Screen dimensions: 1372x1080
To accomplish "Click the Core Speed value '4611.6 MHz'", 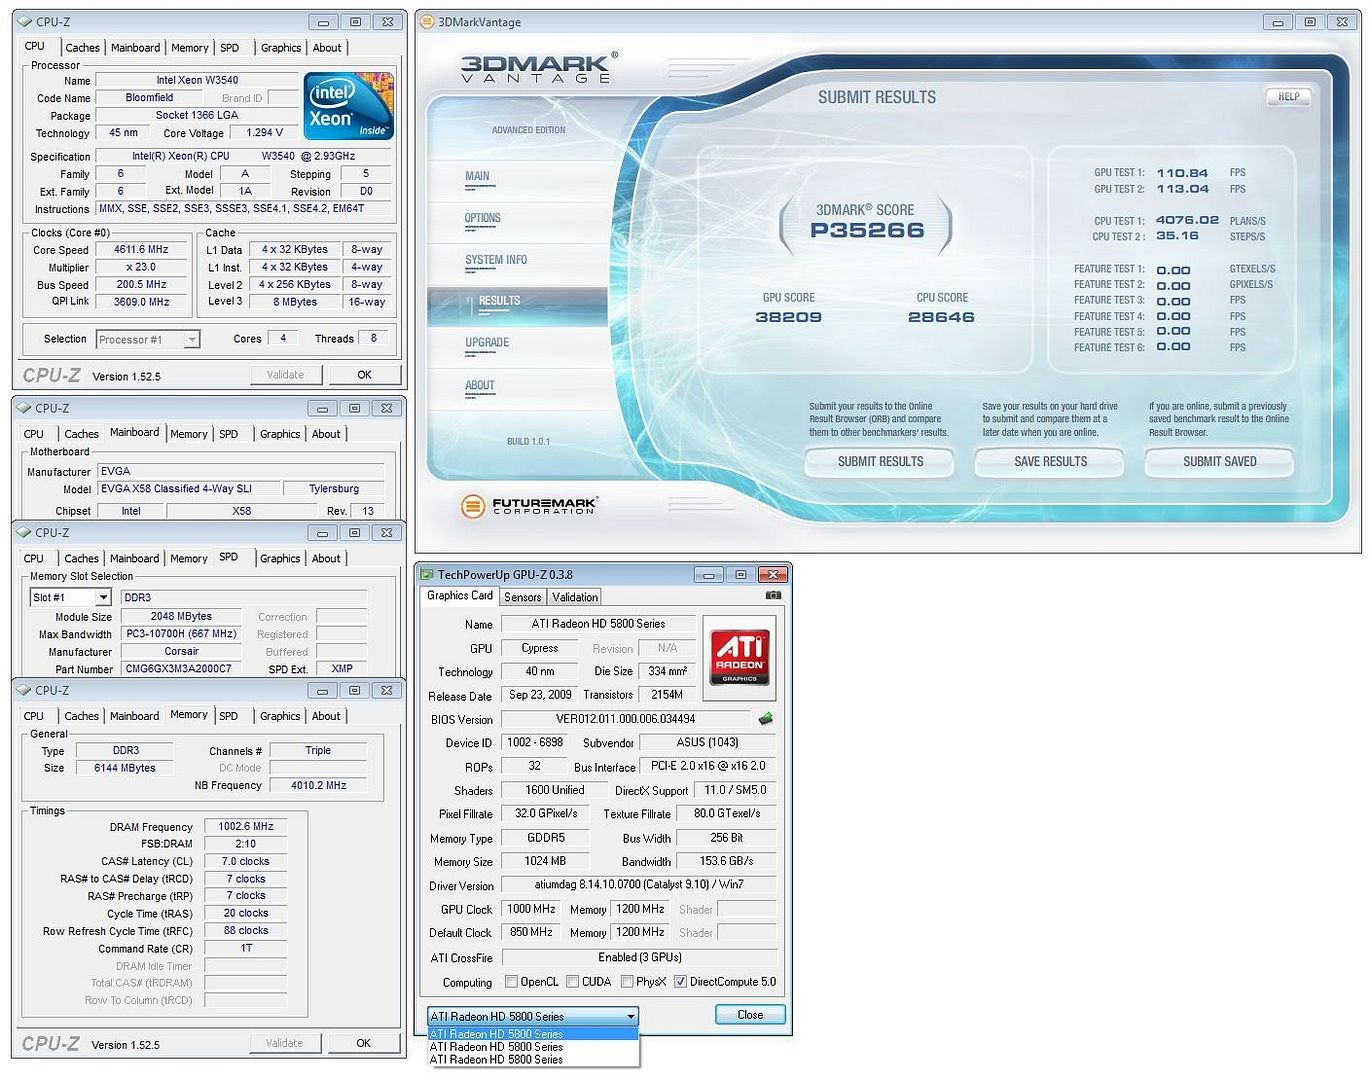I will [x=141, y=250].
